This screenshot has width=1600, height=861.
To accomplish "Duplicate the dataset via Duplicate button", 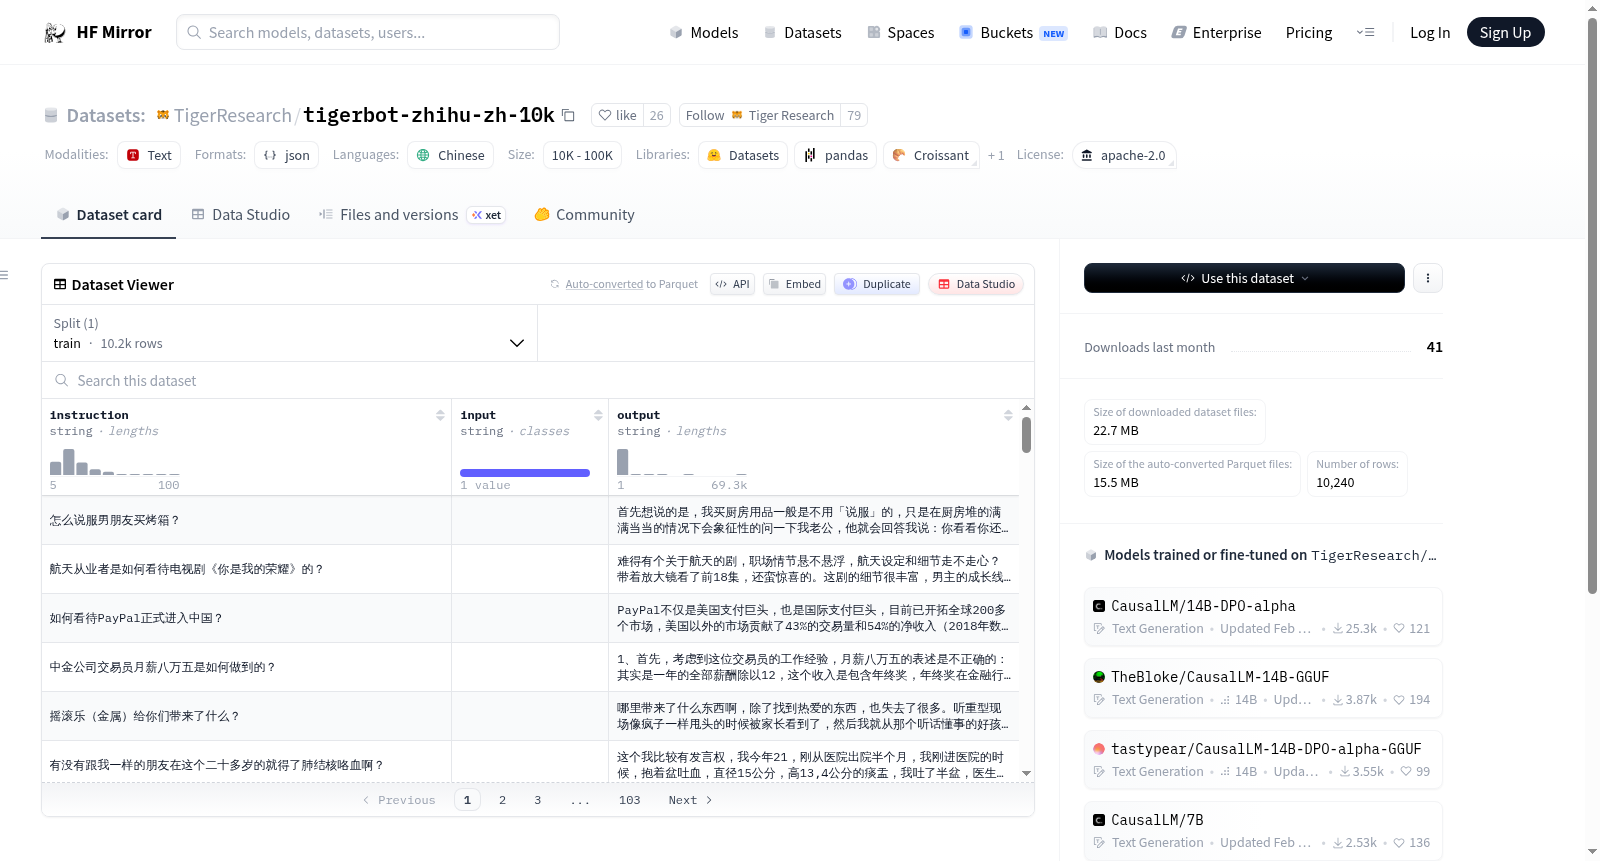I will coord(877,284).
